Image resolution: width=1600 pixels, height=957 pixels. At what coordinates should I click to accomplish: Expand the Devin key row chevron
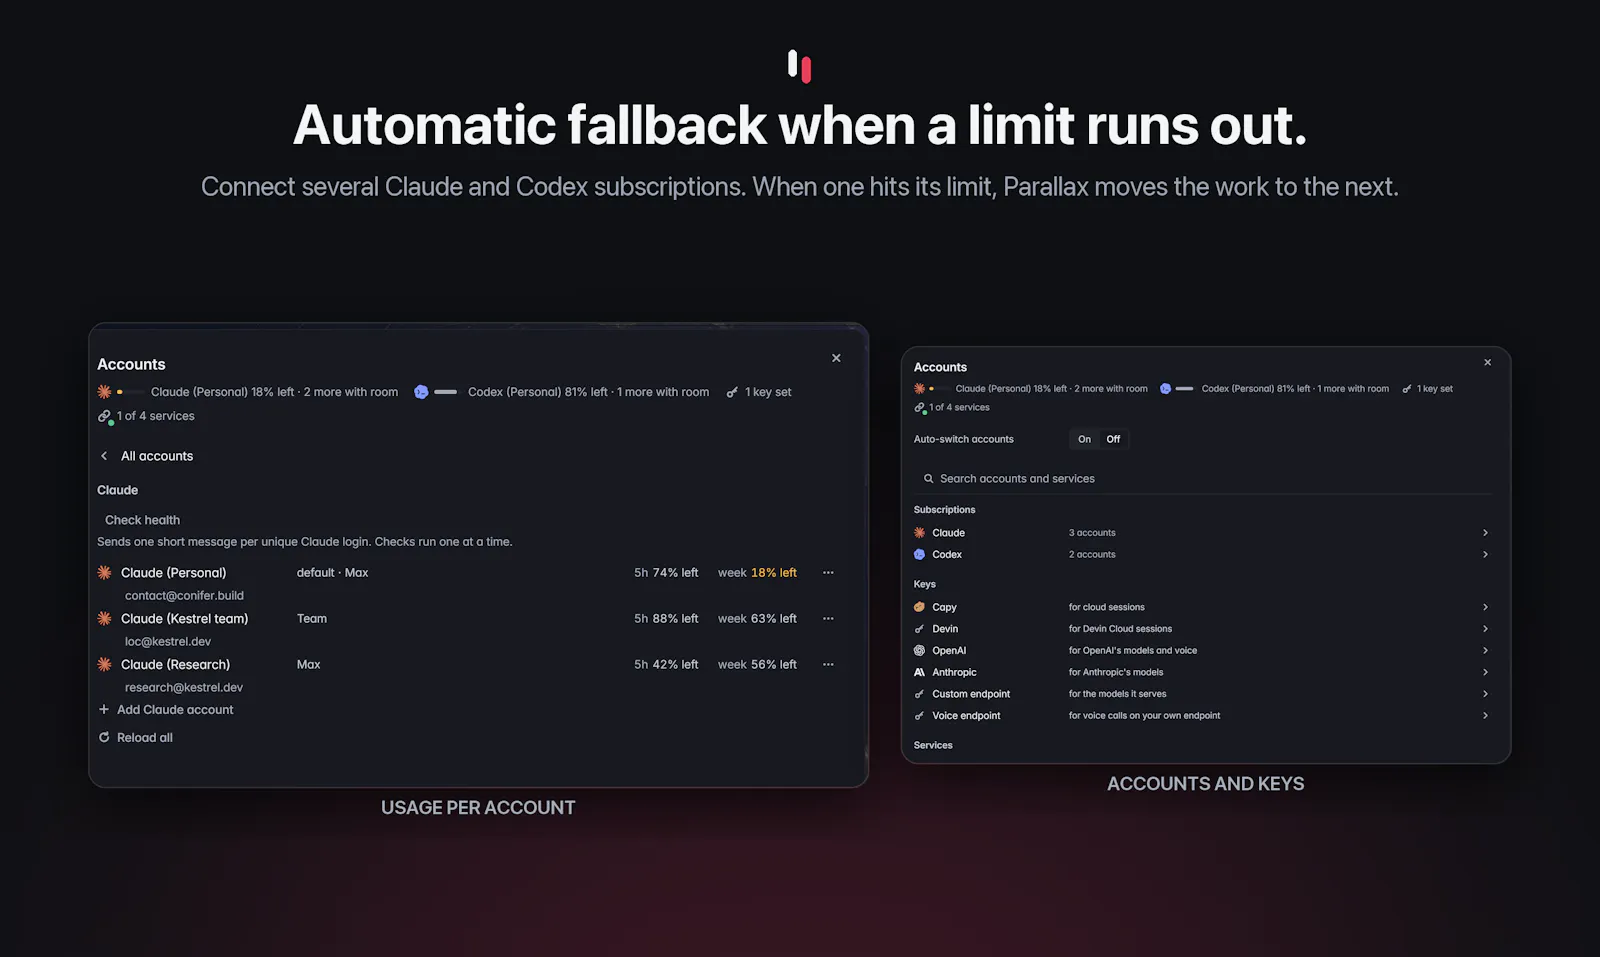coord(1485,629)
